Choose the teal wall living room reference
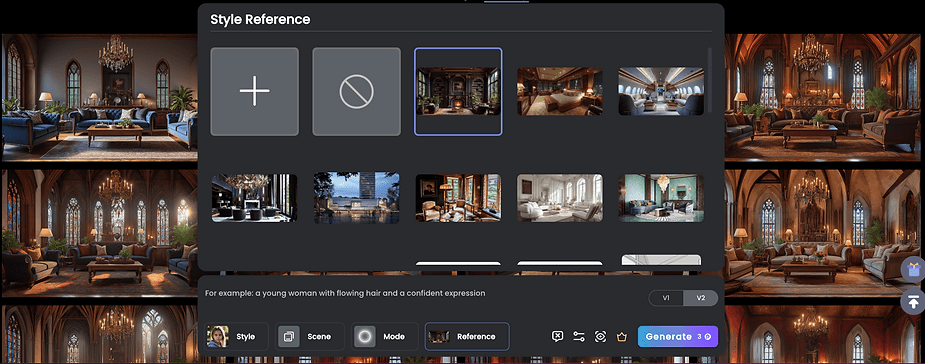Screen dimensions: 925x364 (661, 198)
